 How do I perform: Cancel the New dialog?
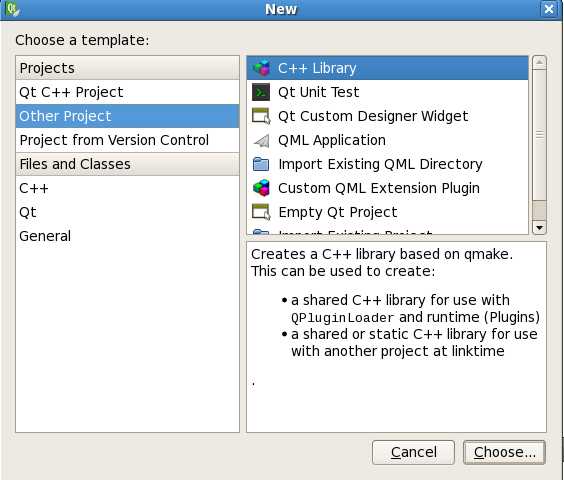click(413, 452)
